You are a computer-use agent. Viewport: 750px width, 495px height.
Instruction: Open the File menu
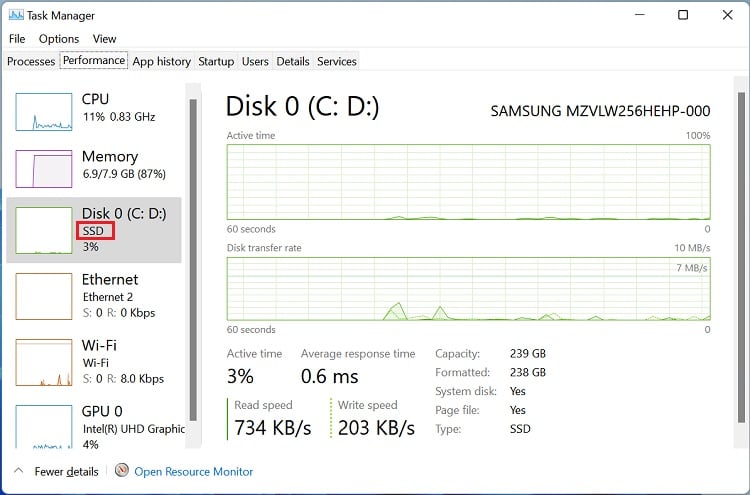tap(17, 39)
